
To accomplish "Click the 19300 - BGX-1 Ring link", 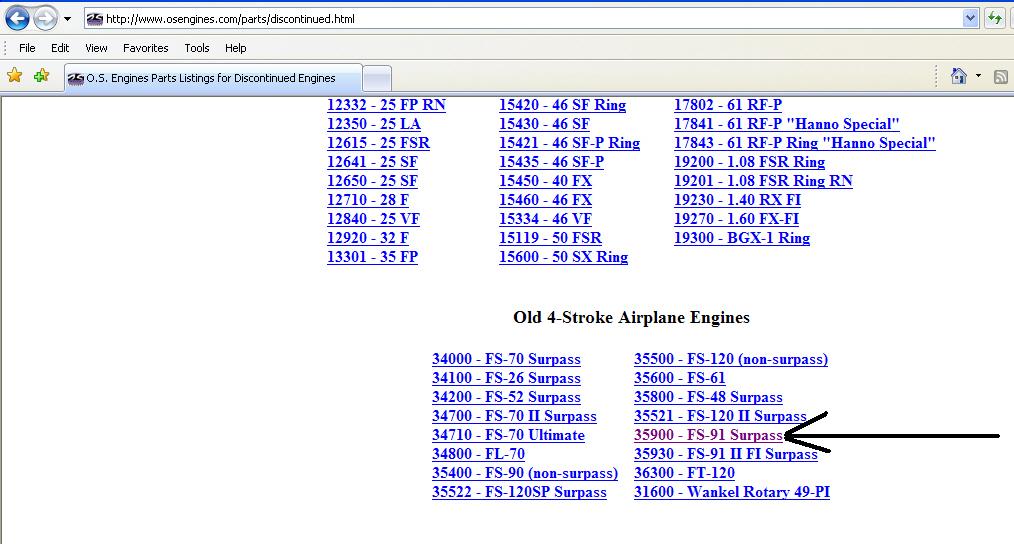I will (x=741, y=238).
